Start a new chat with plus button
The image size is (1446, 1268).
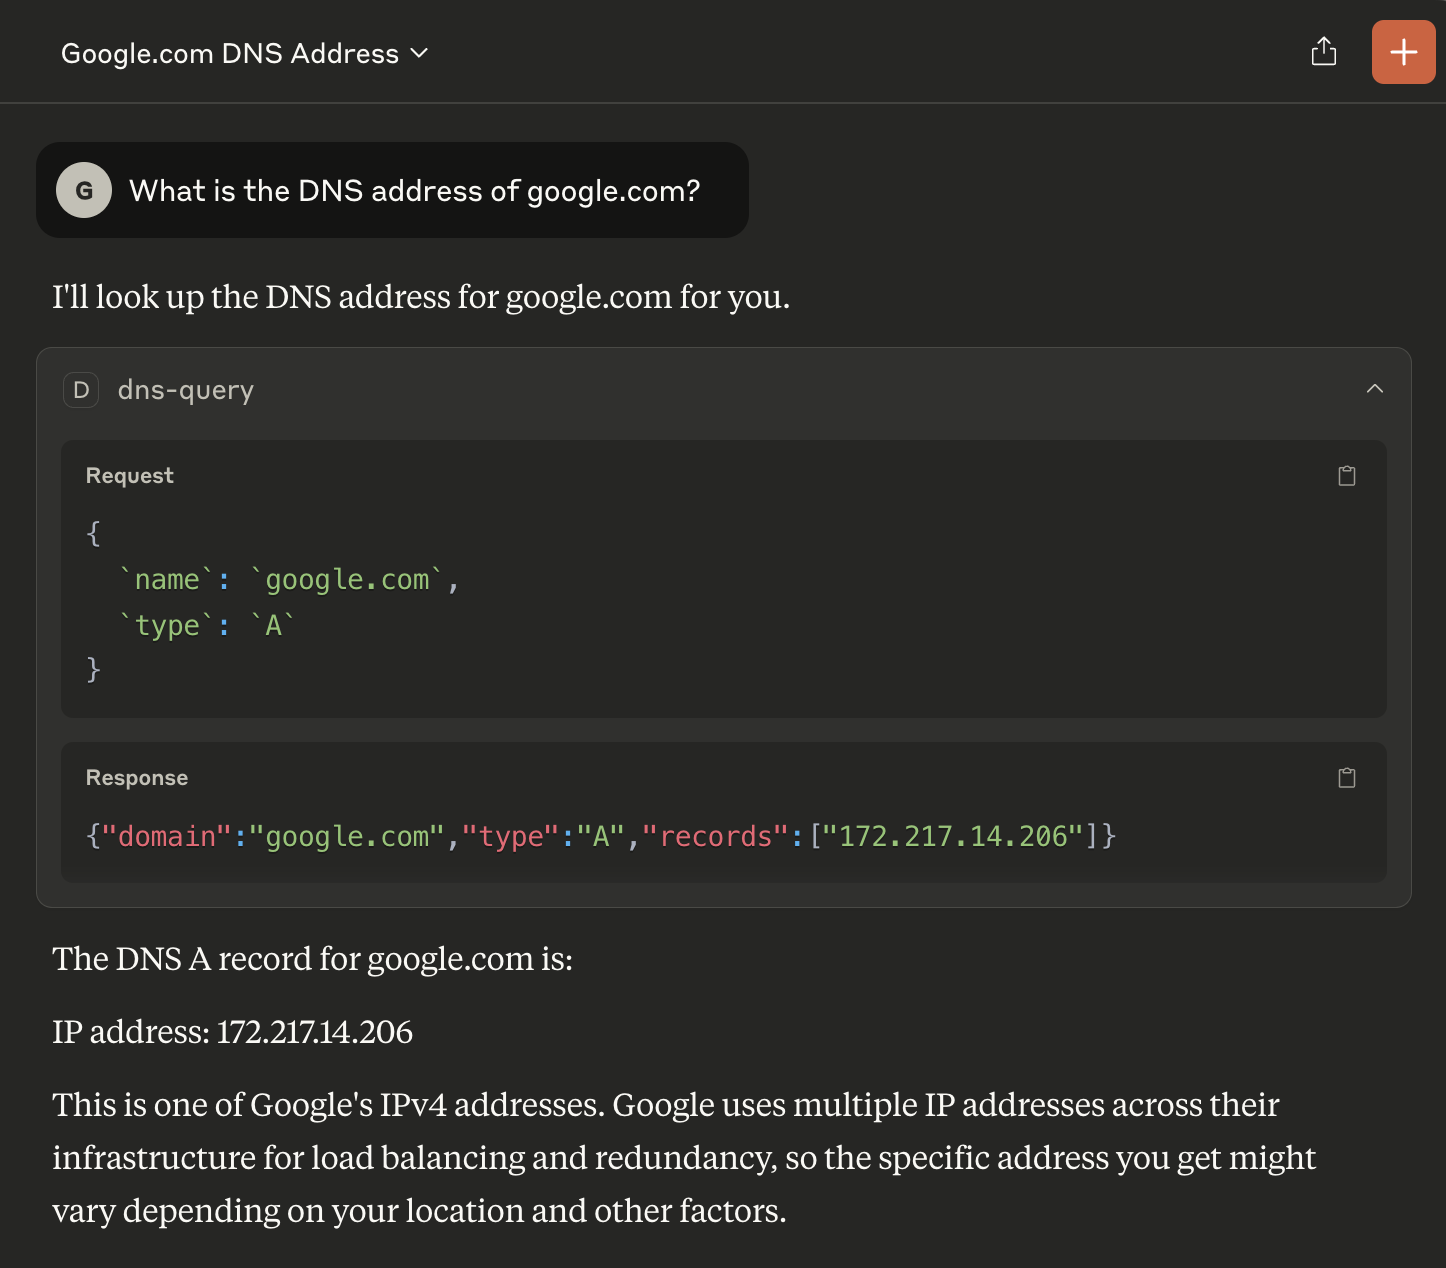1404,52
